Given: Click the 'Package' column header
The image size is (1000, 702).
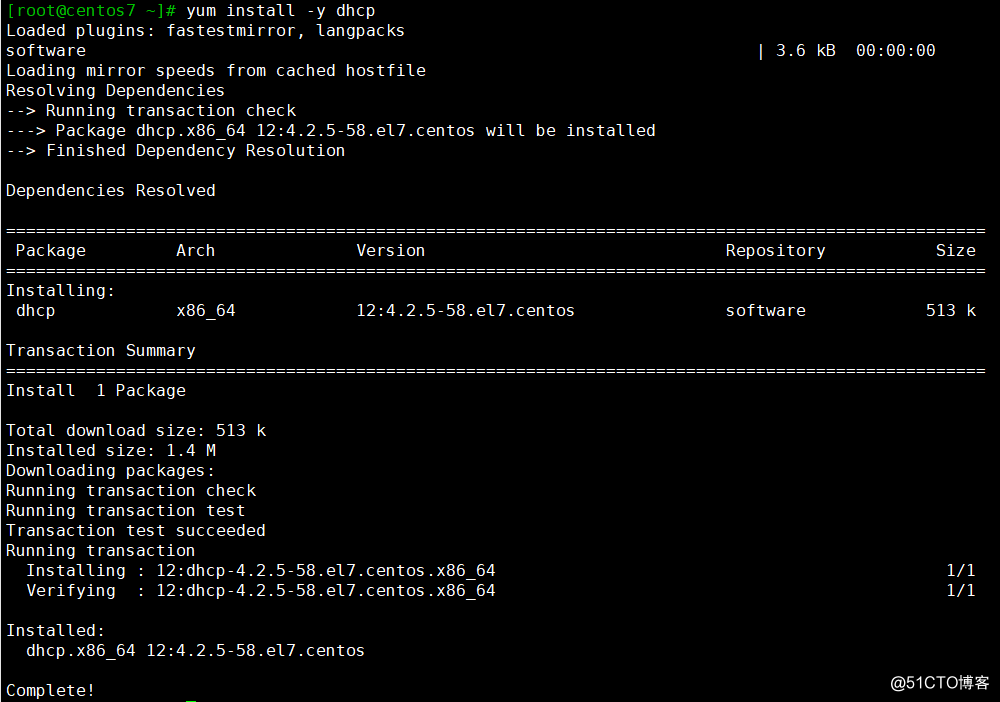Looking at the screenshot, I should coord(50,251).
